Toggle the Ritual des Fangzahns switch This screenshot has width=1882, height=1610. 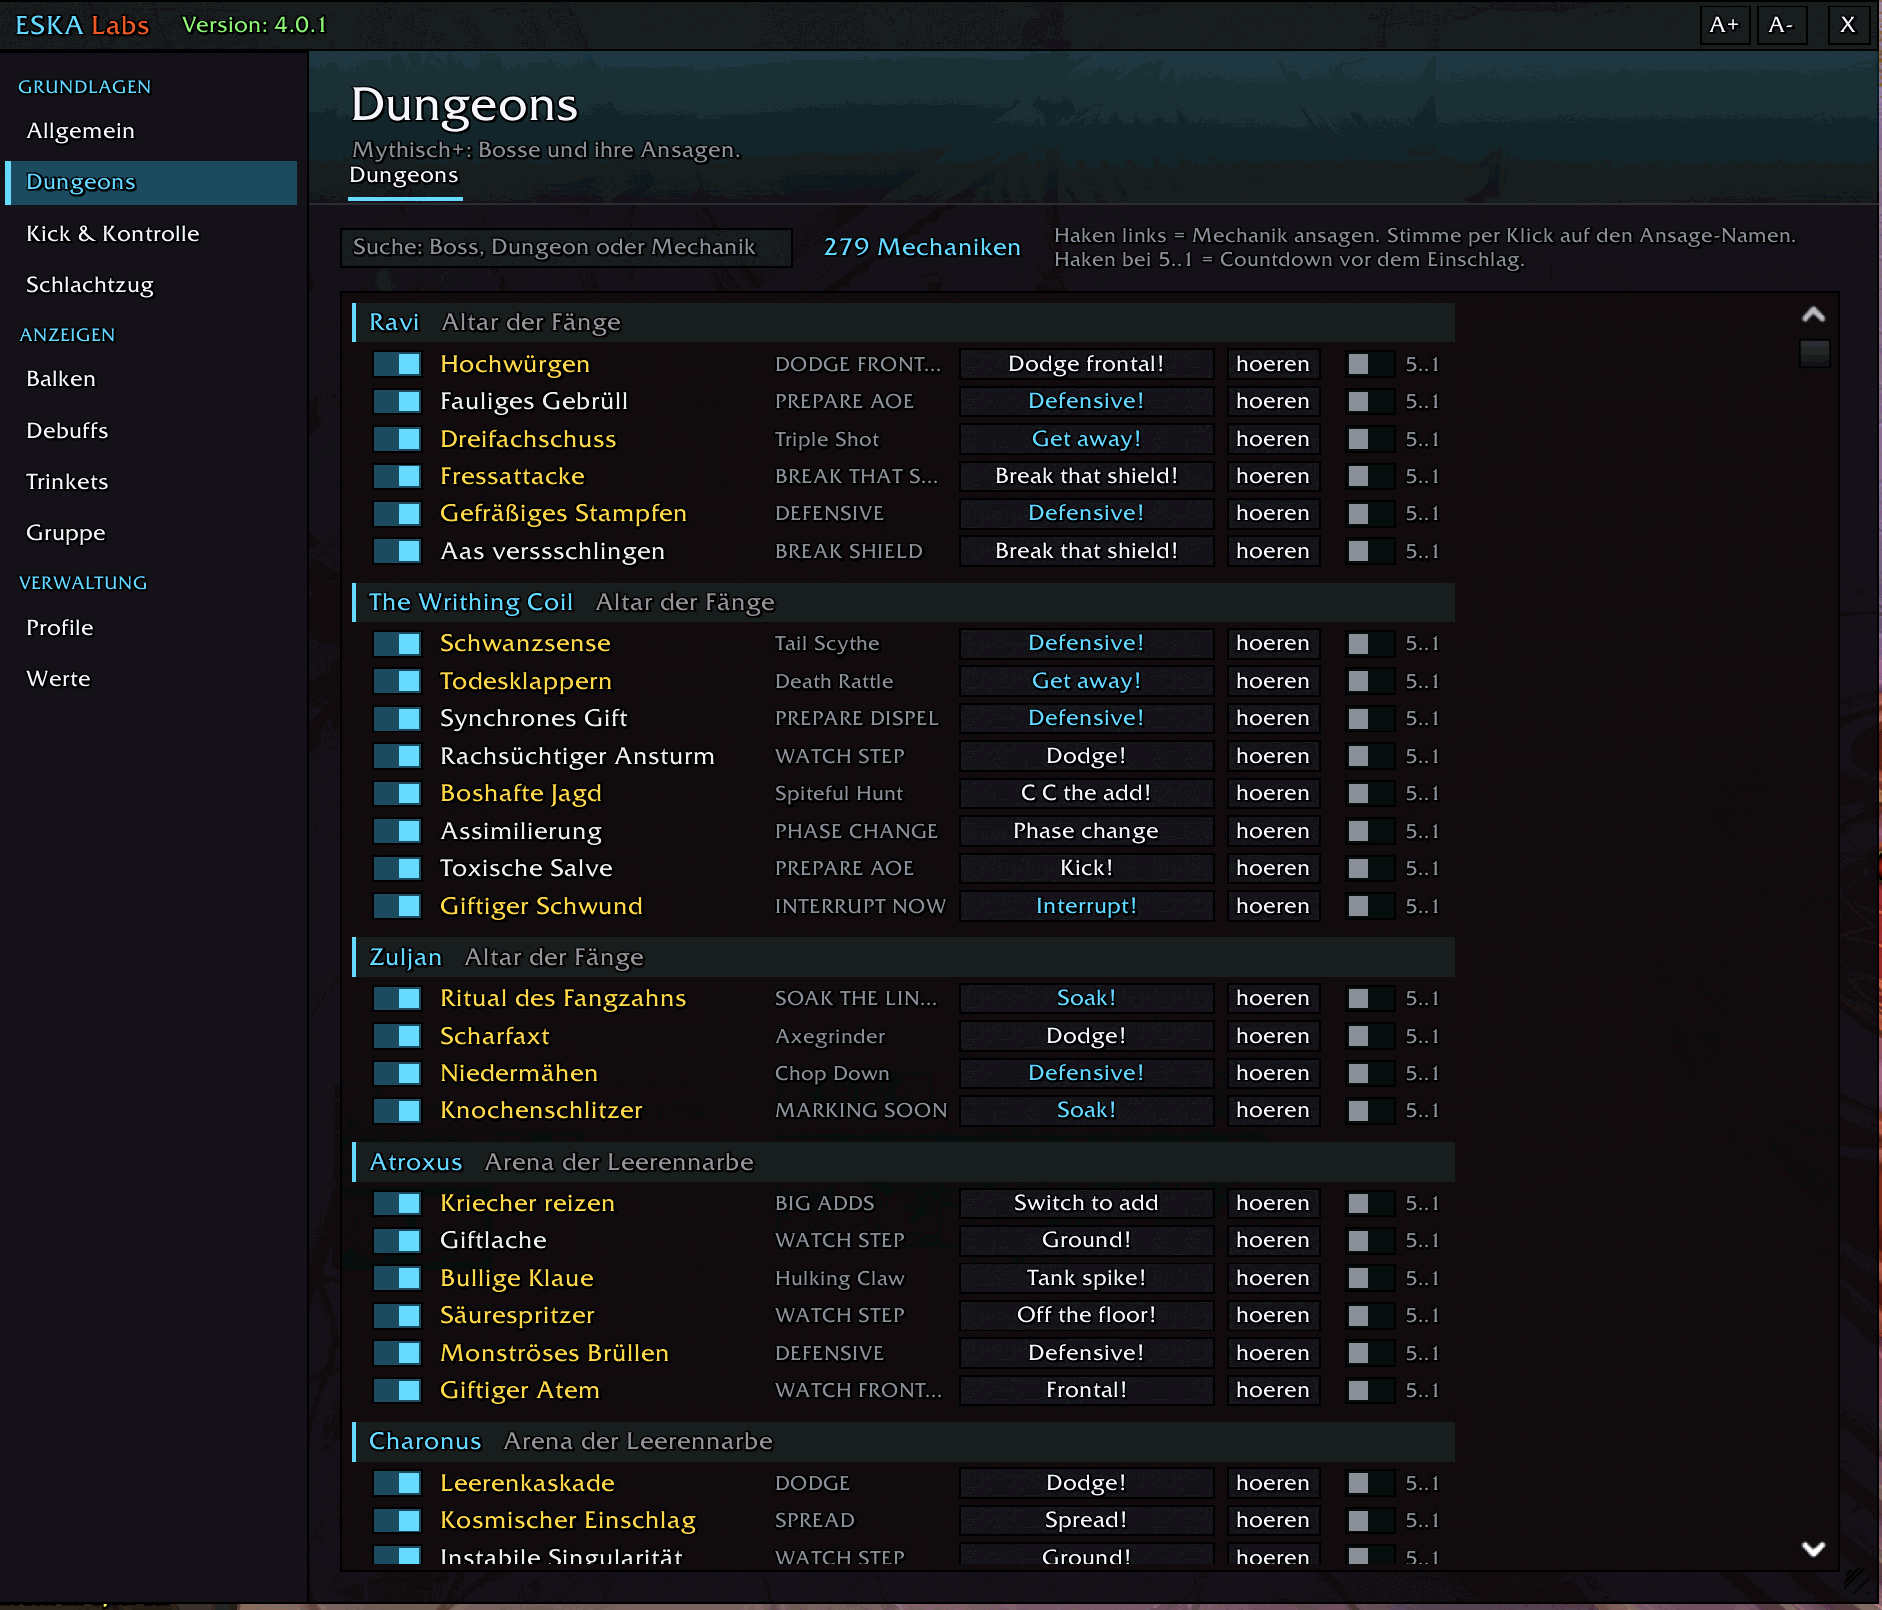[397, 998]
